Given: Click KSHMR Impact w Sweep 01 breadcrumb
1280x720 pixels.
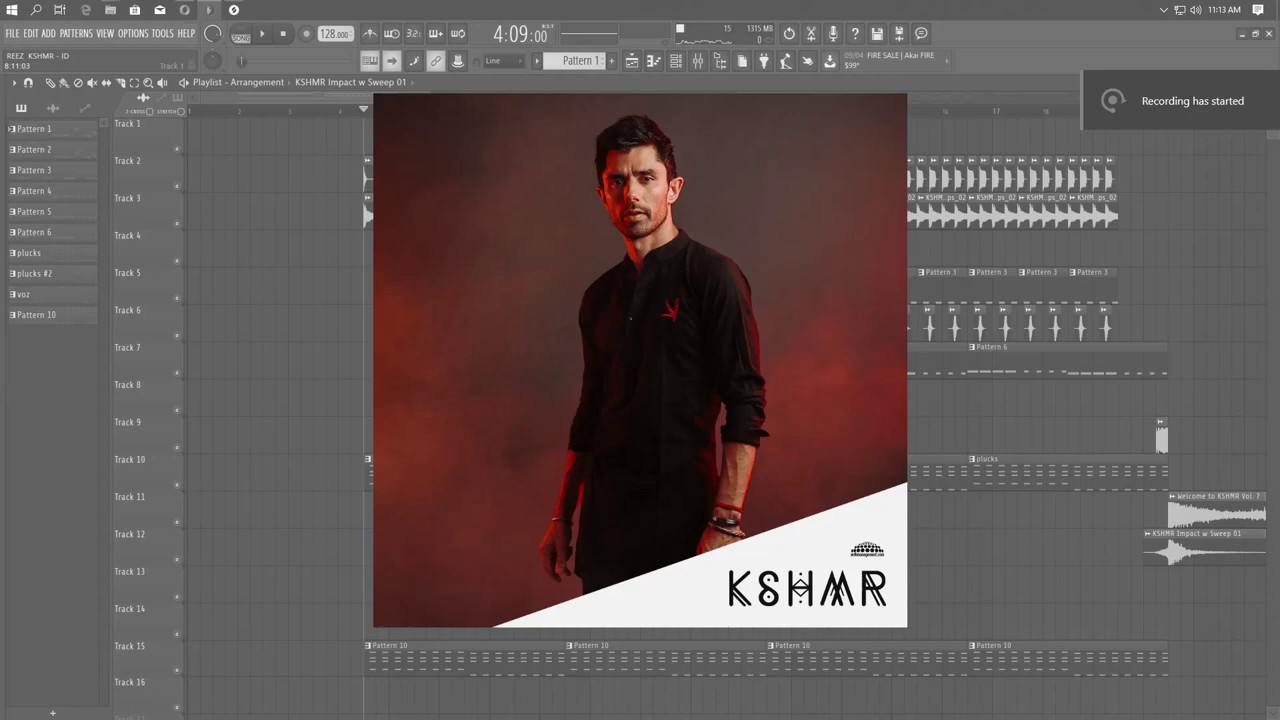Looking at the screenshot, I should coord(350,82).
